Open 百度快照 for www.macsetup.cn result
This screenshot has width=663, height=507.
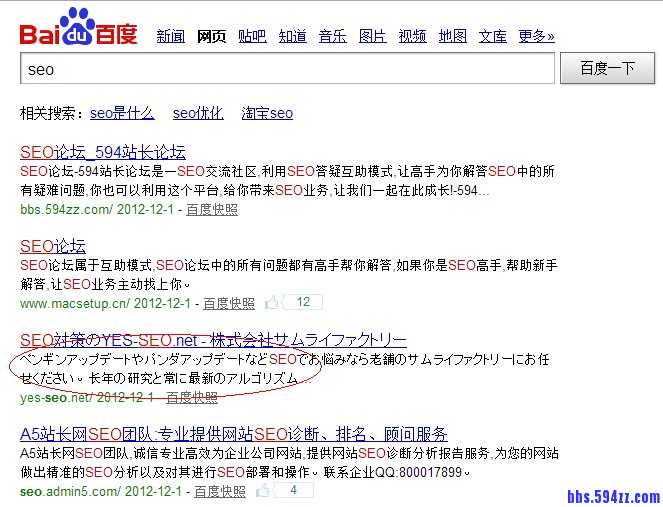pyautogui.click(x=229, y=303)
